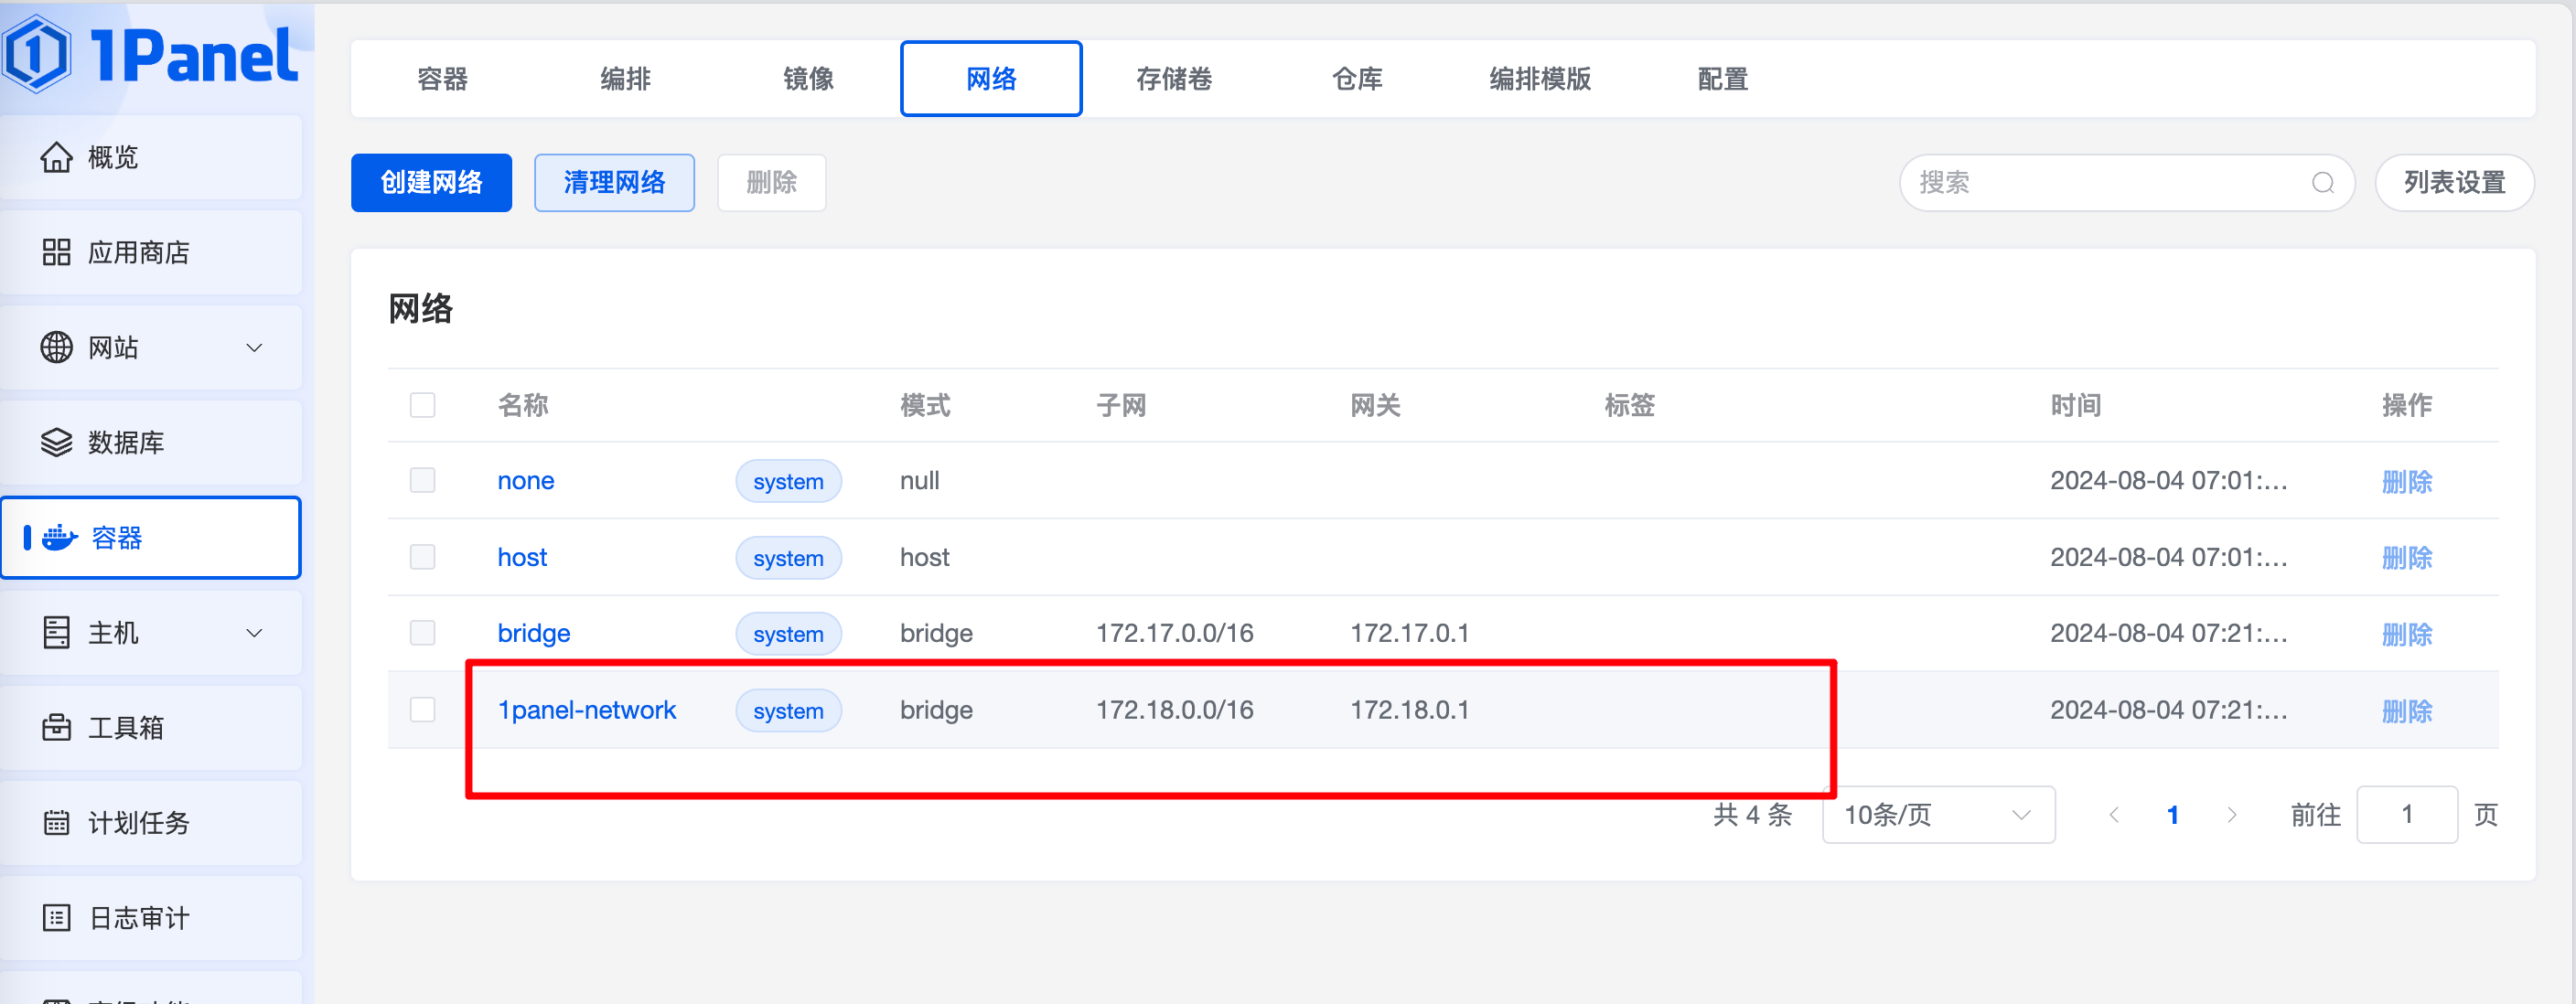Click the 名称 column header
The height and width of the screenshot is (1004, 2576).
pyautogui.click(x=523, y=405)
